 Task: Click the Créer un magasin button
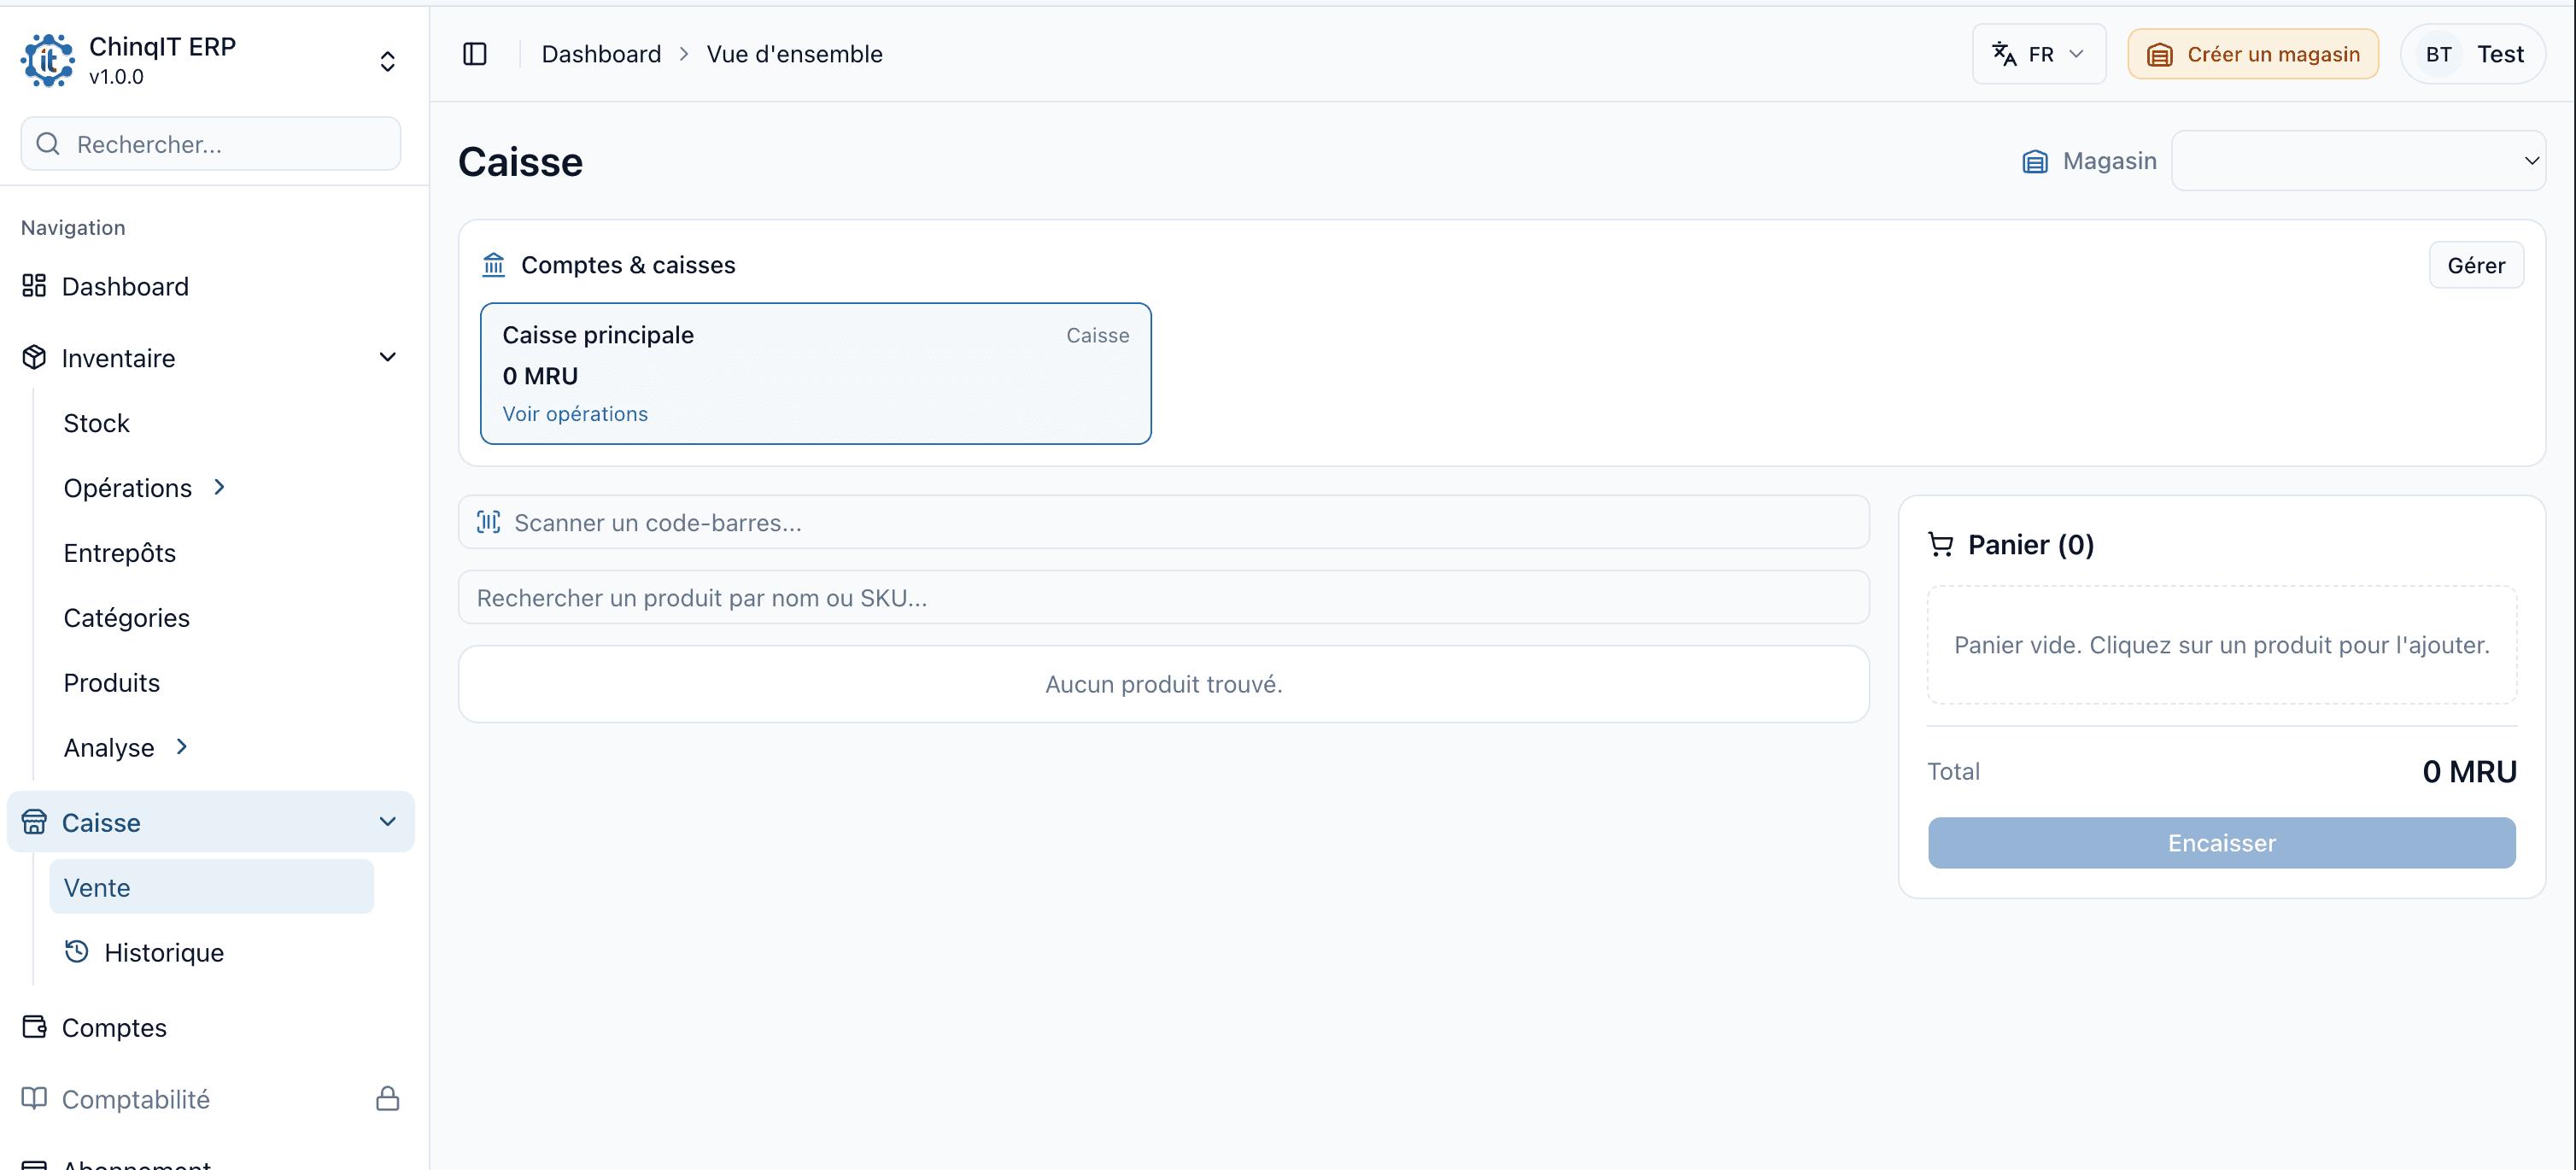tap(2253, 54)
